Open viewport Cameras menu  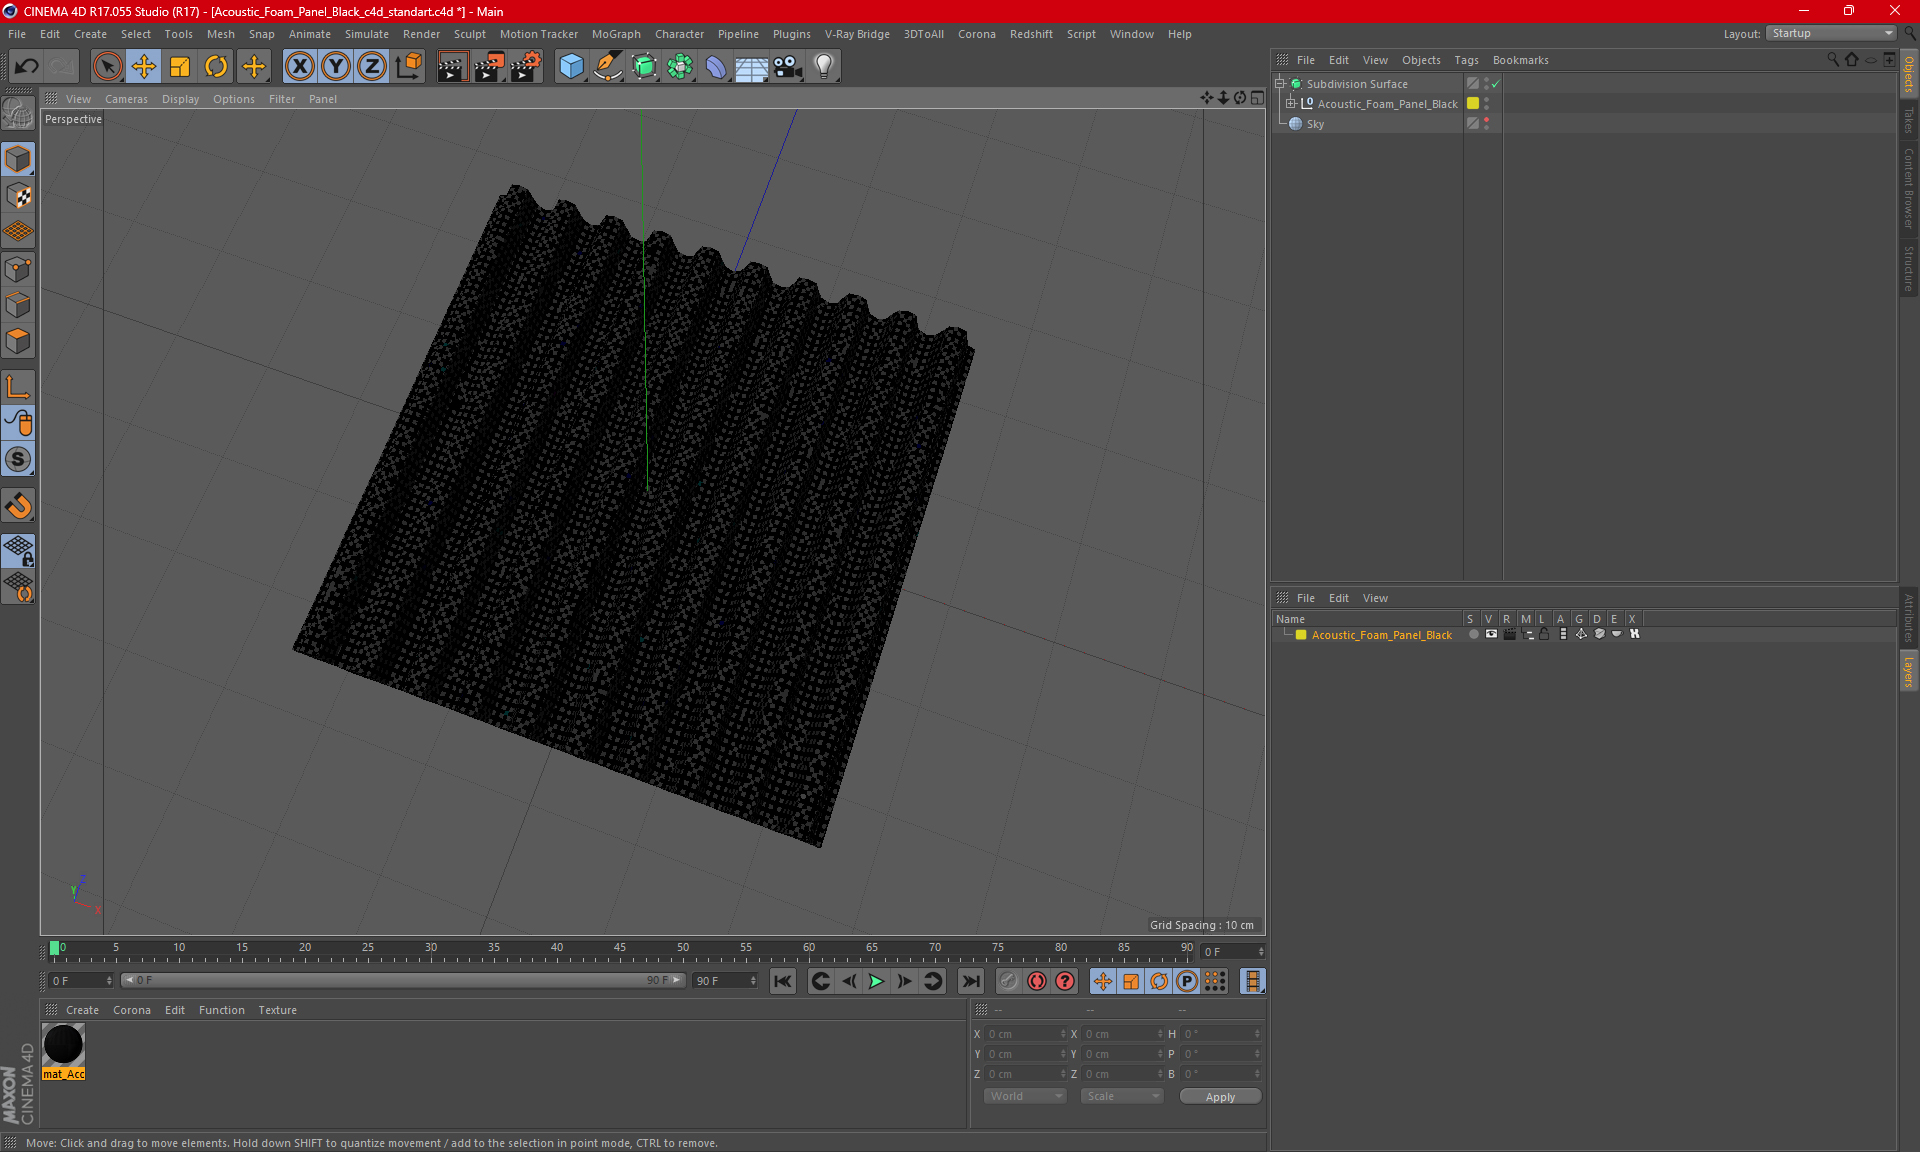[x=126, y=99]
